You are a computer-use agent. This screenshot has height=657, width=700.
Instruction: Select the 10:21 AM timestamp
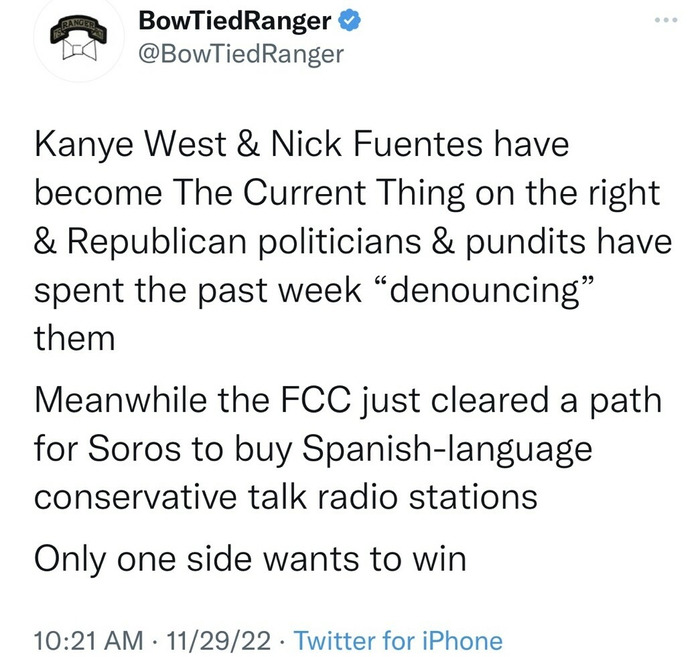point(82,639)
